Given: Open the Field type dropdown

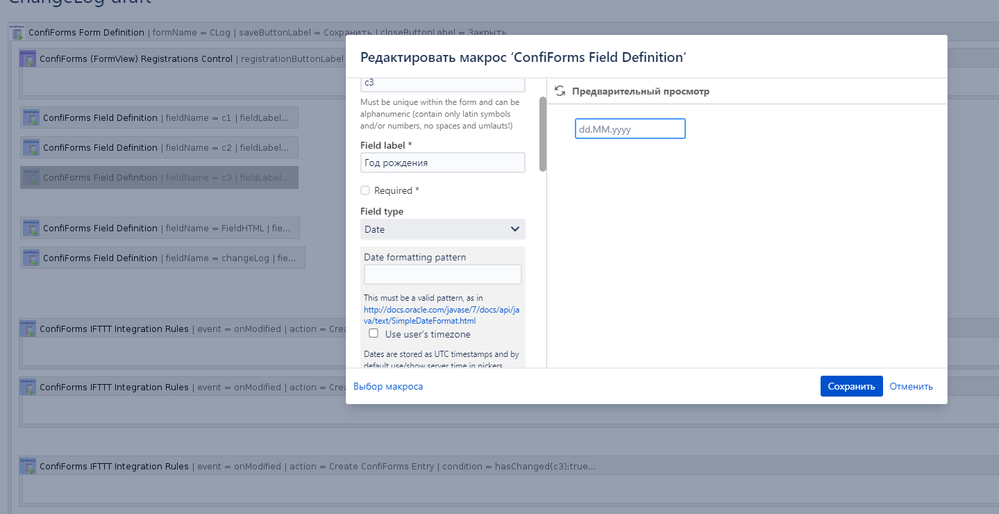Looking at the screenshot, I should (443, 229).
